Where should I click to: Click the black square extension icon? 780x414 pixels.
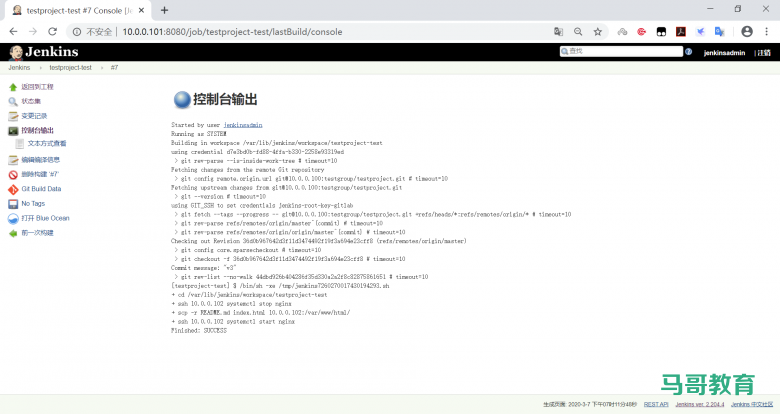point(661,31)
